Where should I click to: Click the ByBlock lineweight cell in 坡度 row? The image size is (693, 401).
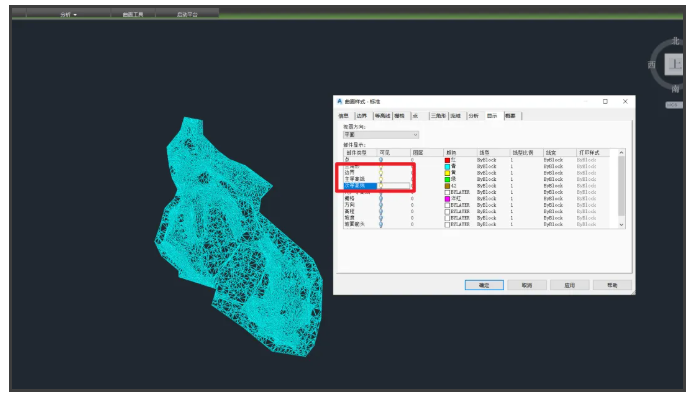[x=553, y=218]
